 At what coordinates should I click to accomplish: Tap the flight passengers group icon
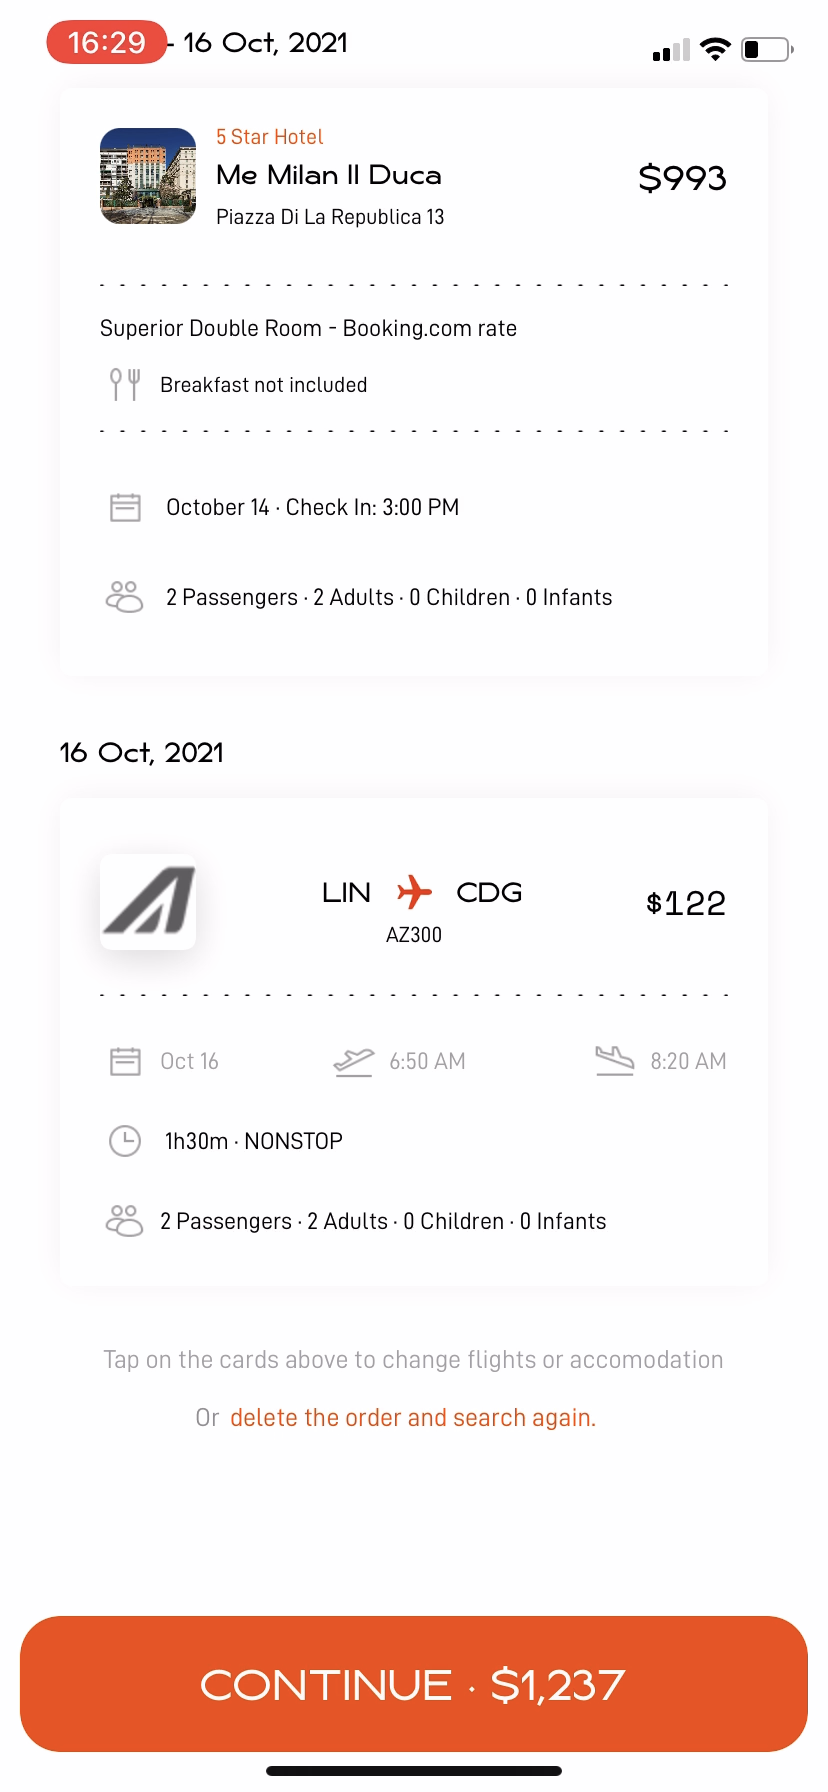coord(125,1221)
